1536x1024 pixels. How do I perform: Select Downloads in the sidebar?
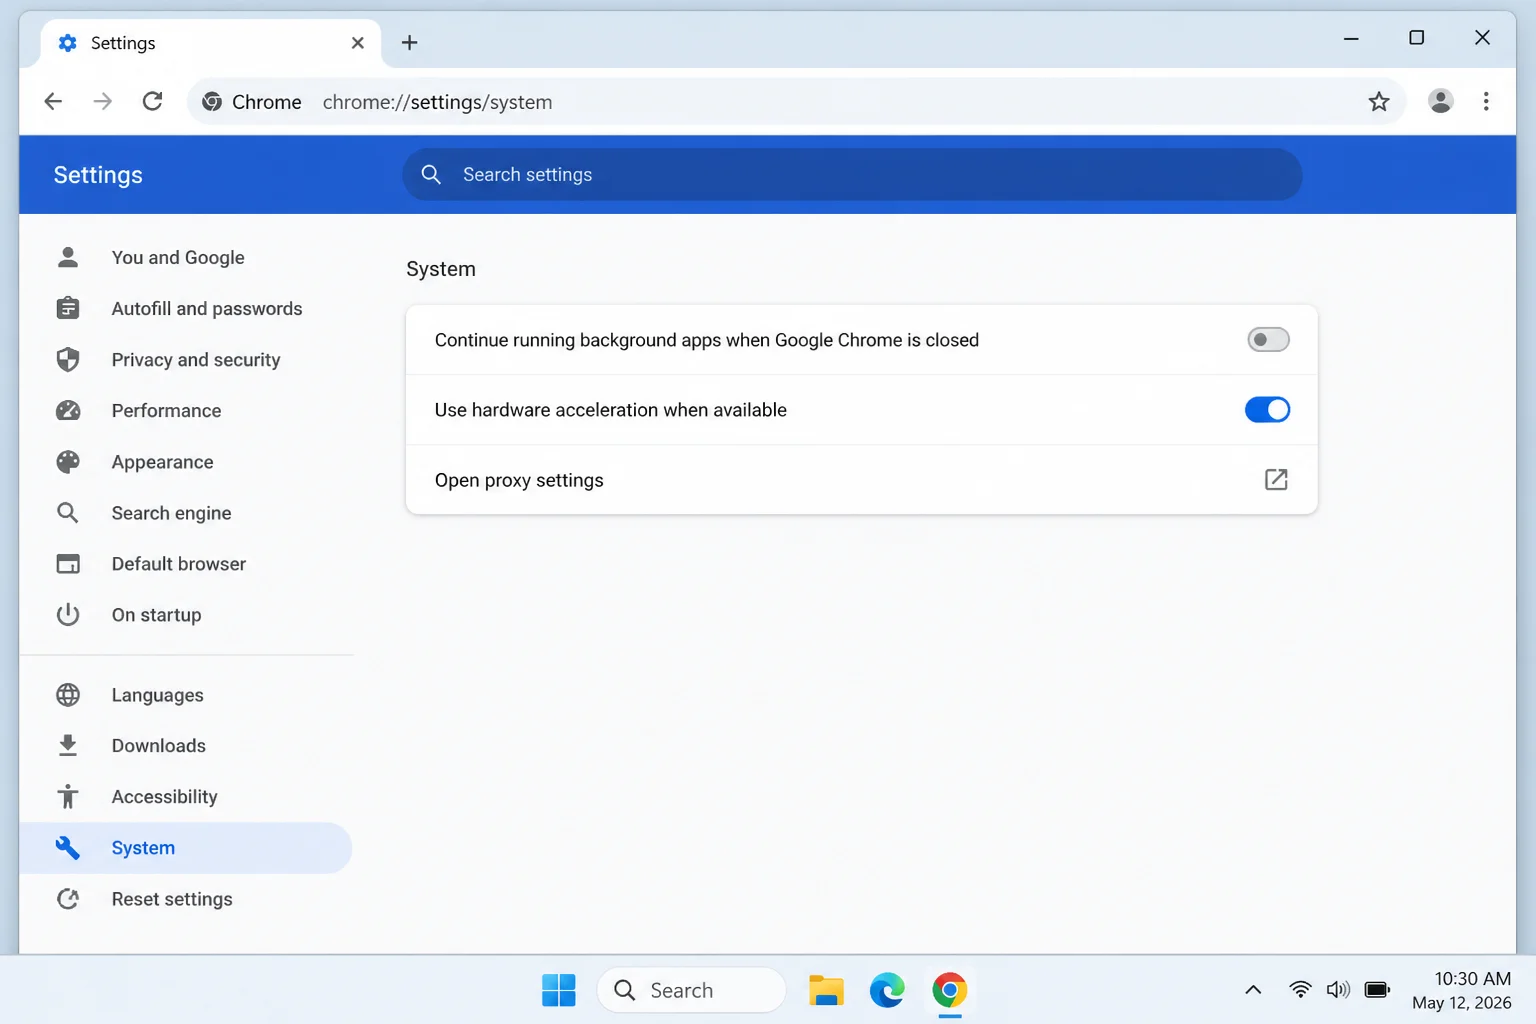(186, 745)
